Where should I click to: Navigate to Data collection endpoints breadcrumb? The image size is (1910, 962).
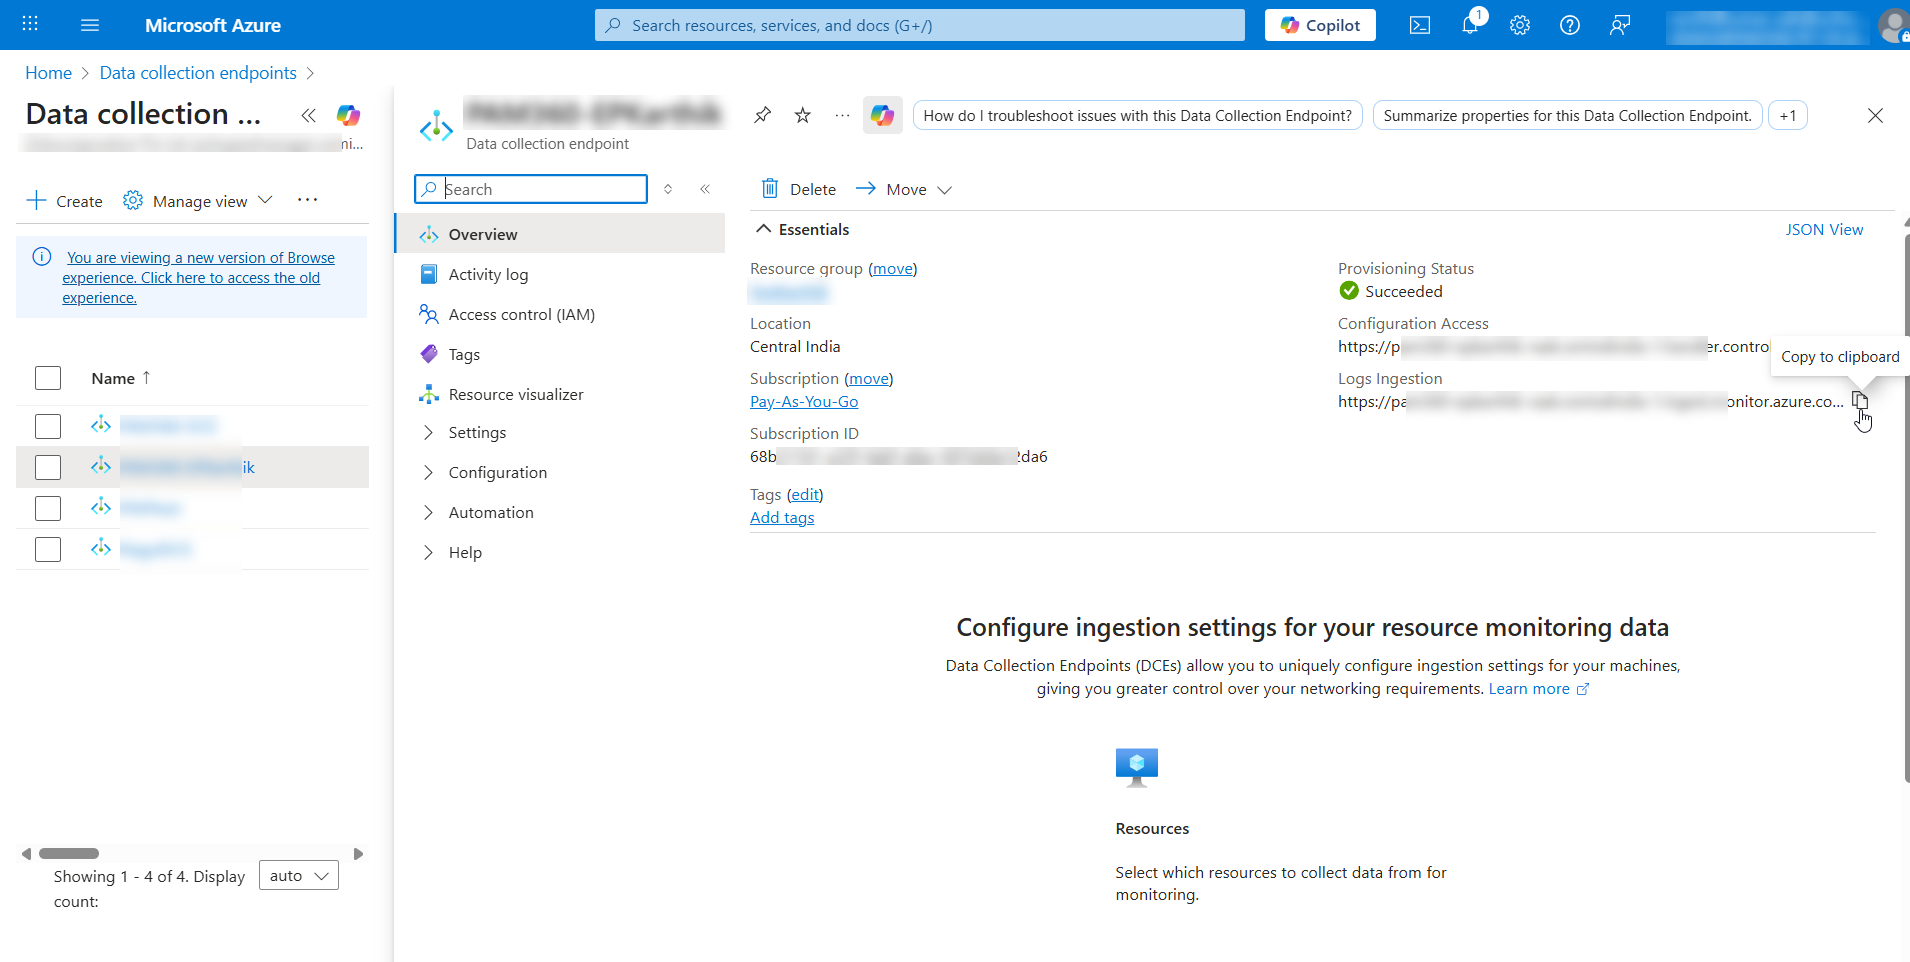[x=197, y=72]
